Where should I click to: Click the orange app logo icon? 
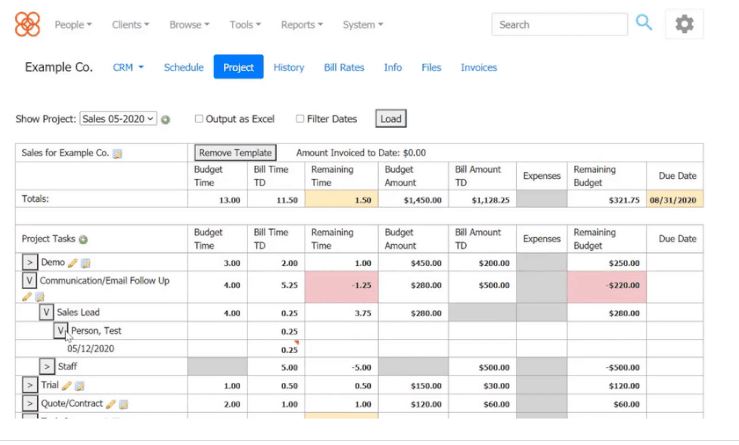pyautogui.click(x=28, y=24)
